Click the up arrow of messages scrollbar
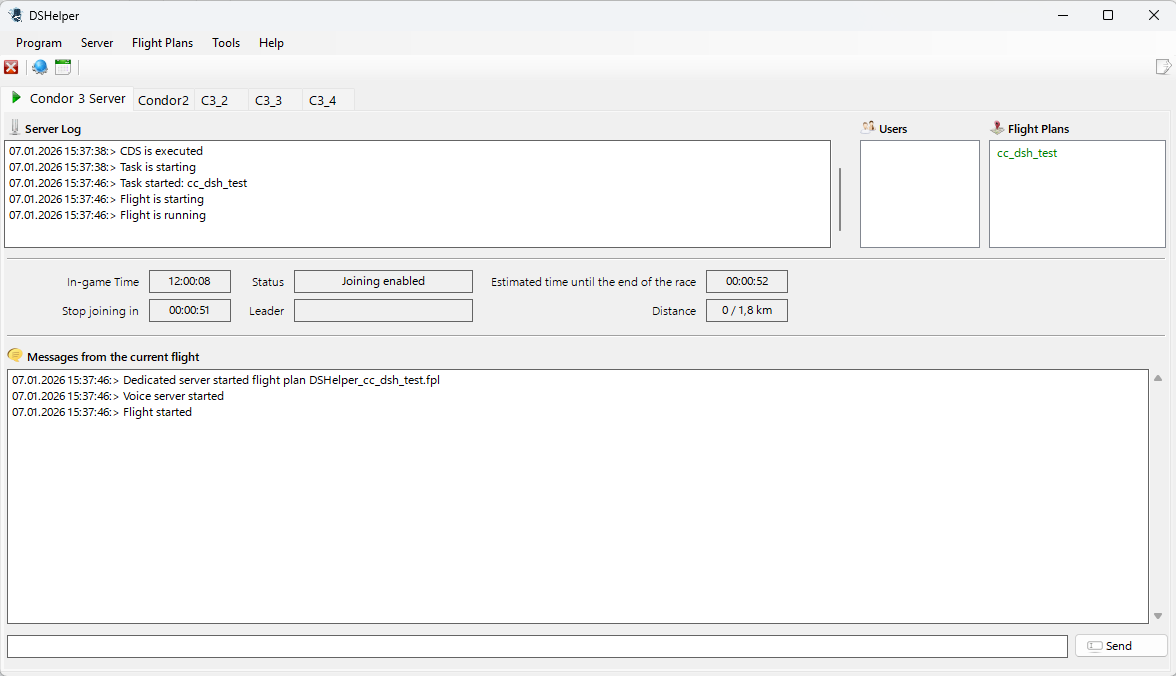This screenshot has width=1176, height=676. [x=1158, y=378]
